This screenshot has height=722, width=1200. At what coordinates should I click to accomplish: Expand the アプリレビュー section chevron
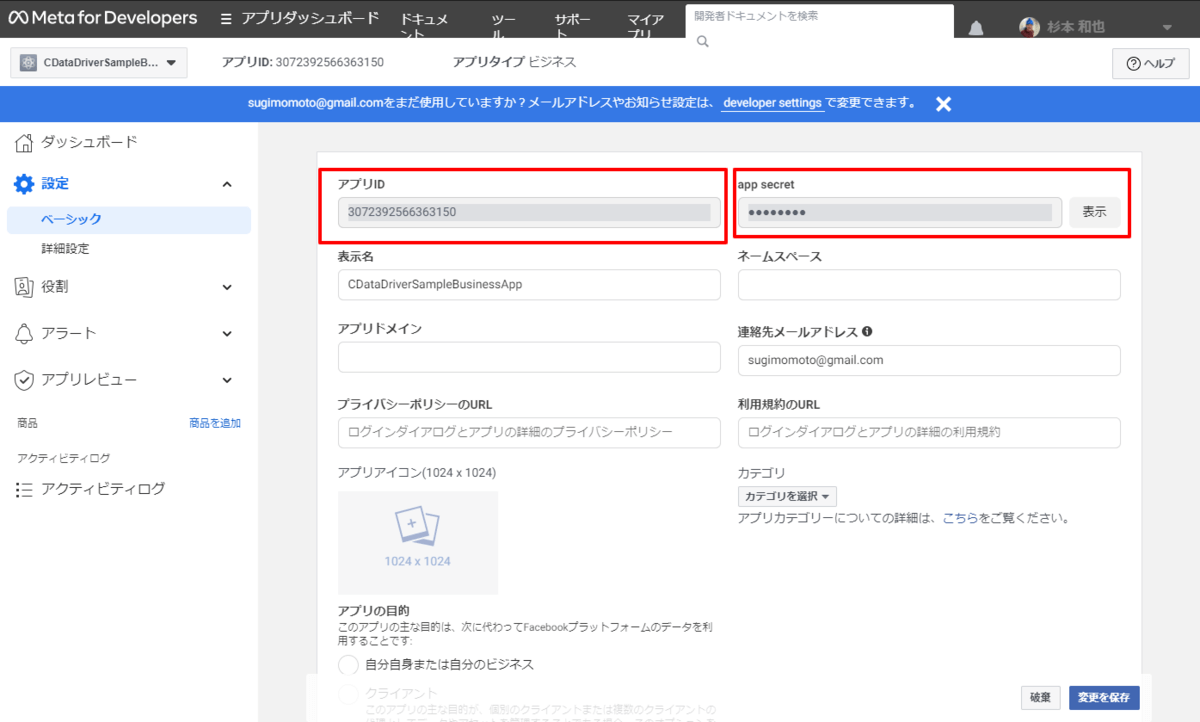227,380
